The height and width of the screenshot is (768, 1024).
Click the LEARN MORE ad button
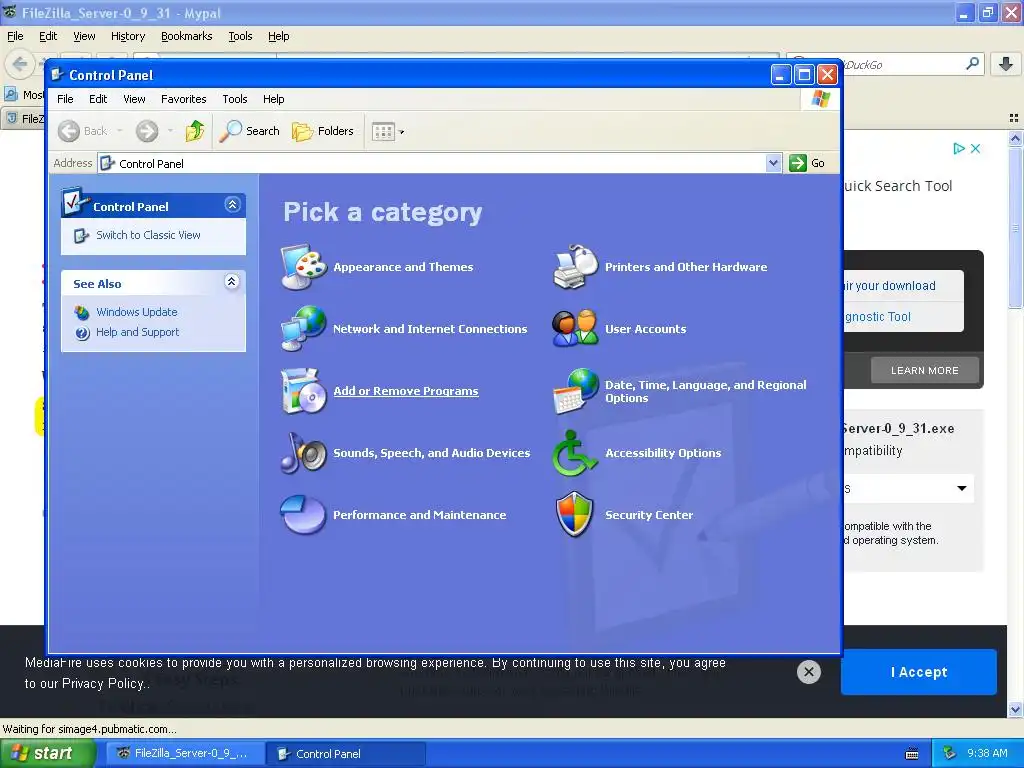coord(925,370)
